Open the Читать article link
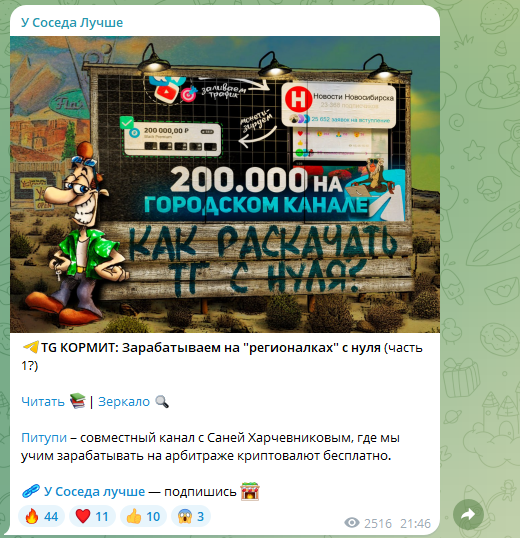520x538 pixels. [43, 401]
